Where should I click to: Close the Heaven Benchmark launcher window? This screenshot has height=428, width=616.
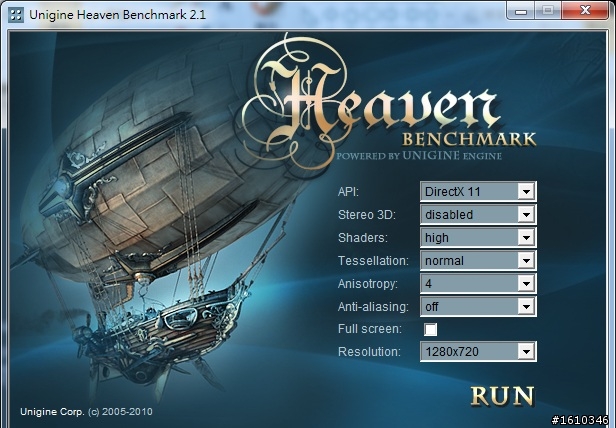point(585,10)
